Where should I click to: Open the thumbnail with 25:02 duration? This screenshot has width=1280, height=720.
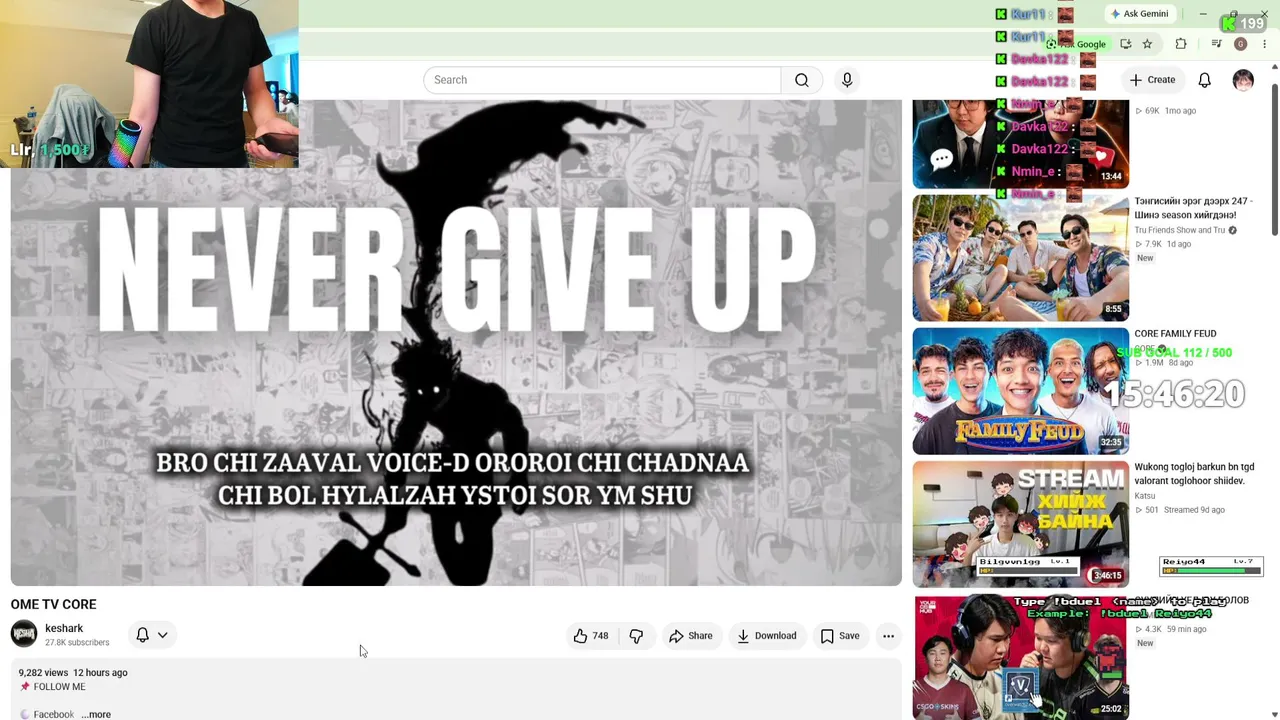coord(1020,657)
